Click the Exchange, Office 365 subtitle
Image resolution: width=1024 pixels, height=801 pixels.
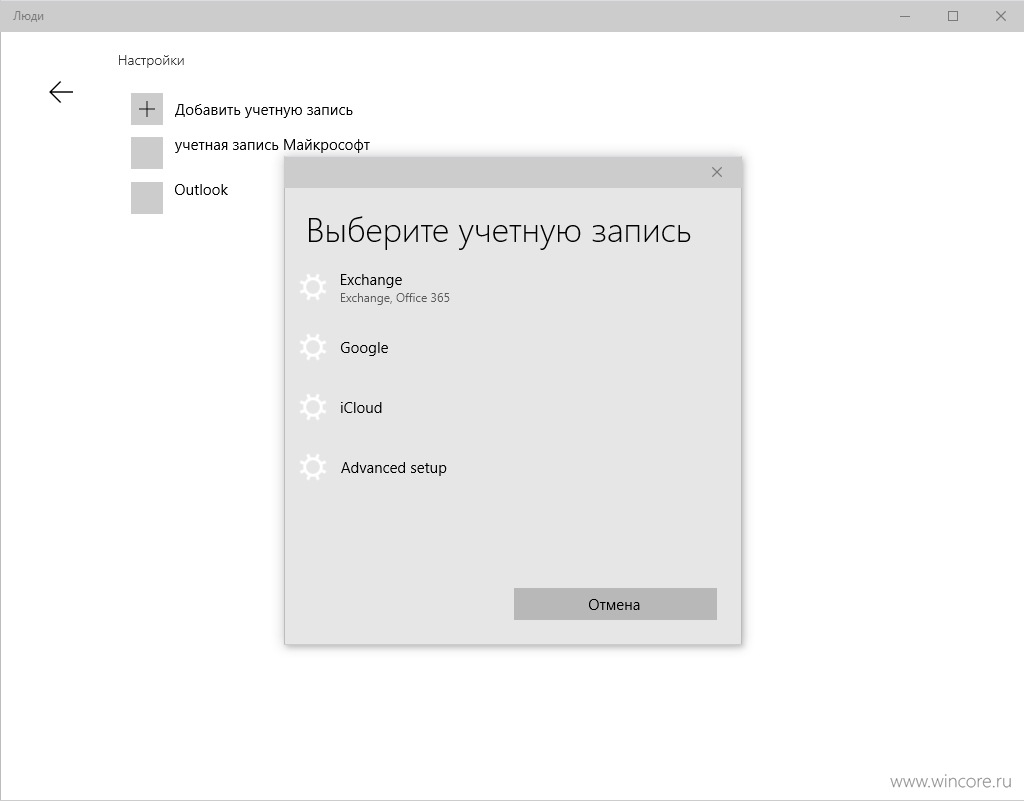click(x=394, y=298)
